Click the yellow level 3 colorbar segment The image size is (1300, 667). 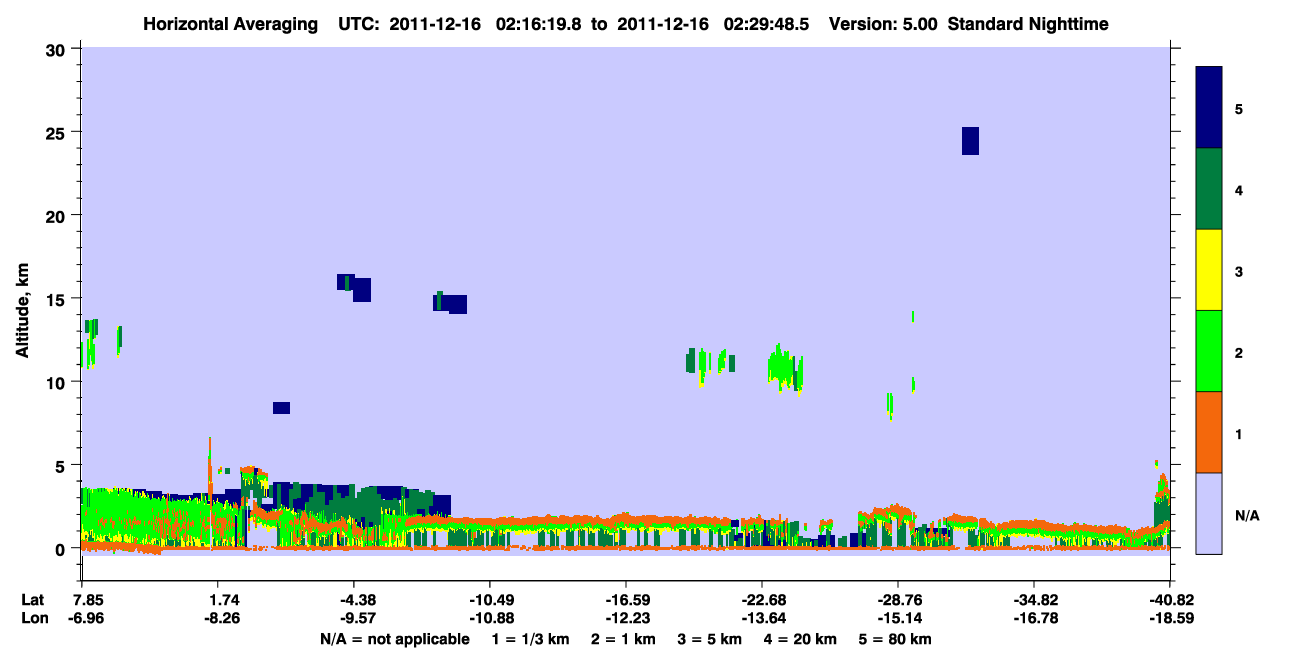(x=1209, y=270)
